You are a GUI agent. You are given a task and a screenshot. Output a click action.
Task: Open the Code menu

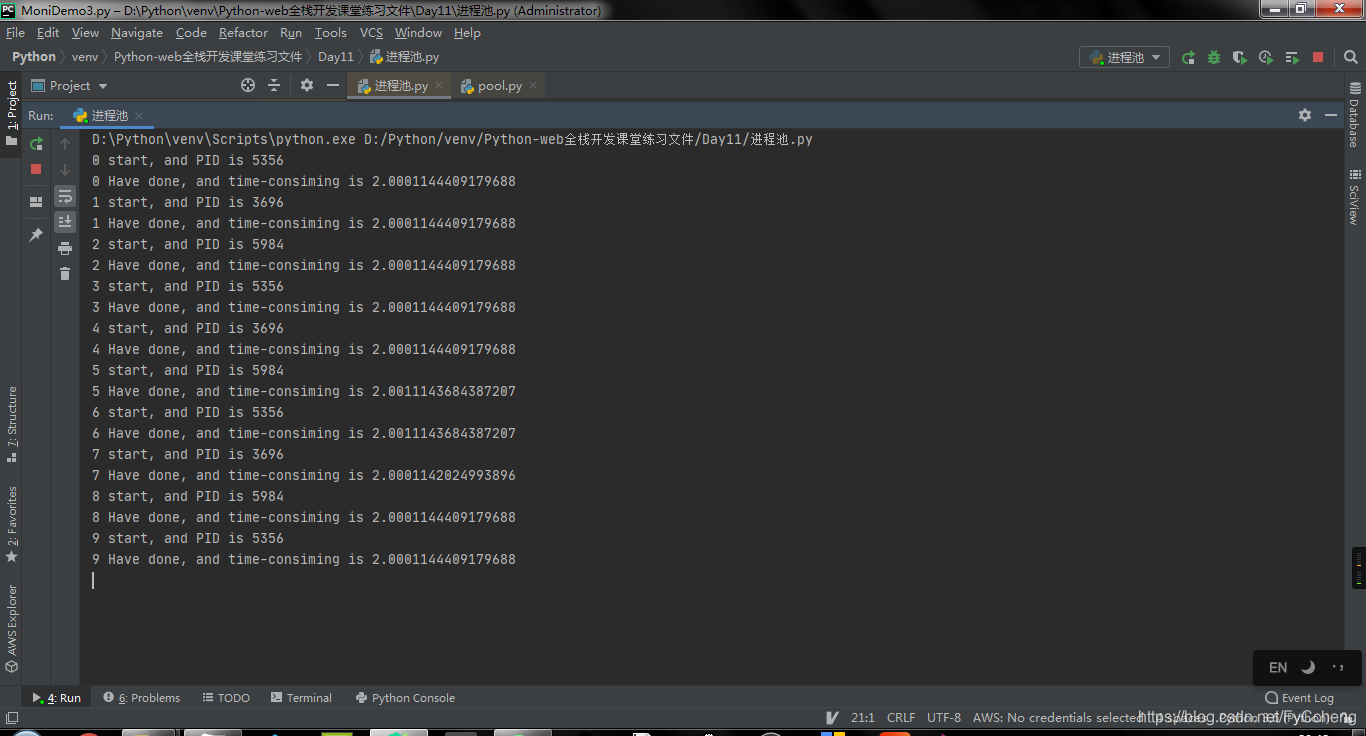tap(191, 33)
